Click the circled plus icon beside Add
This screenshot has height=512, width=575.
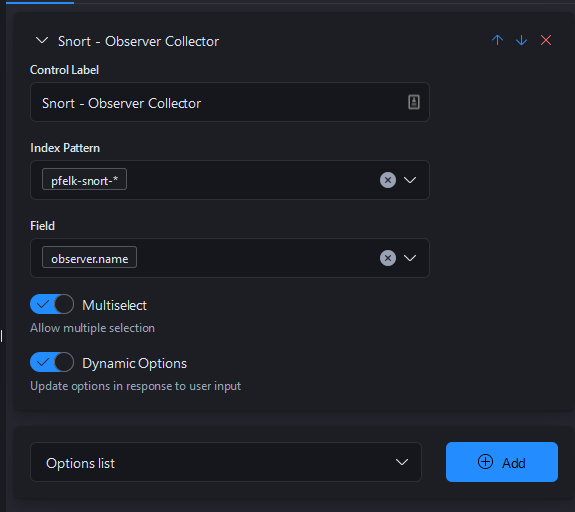coord(485,462)
